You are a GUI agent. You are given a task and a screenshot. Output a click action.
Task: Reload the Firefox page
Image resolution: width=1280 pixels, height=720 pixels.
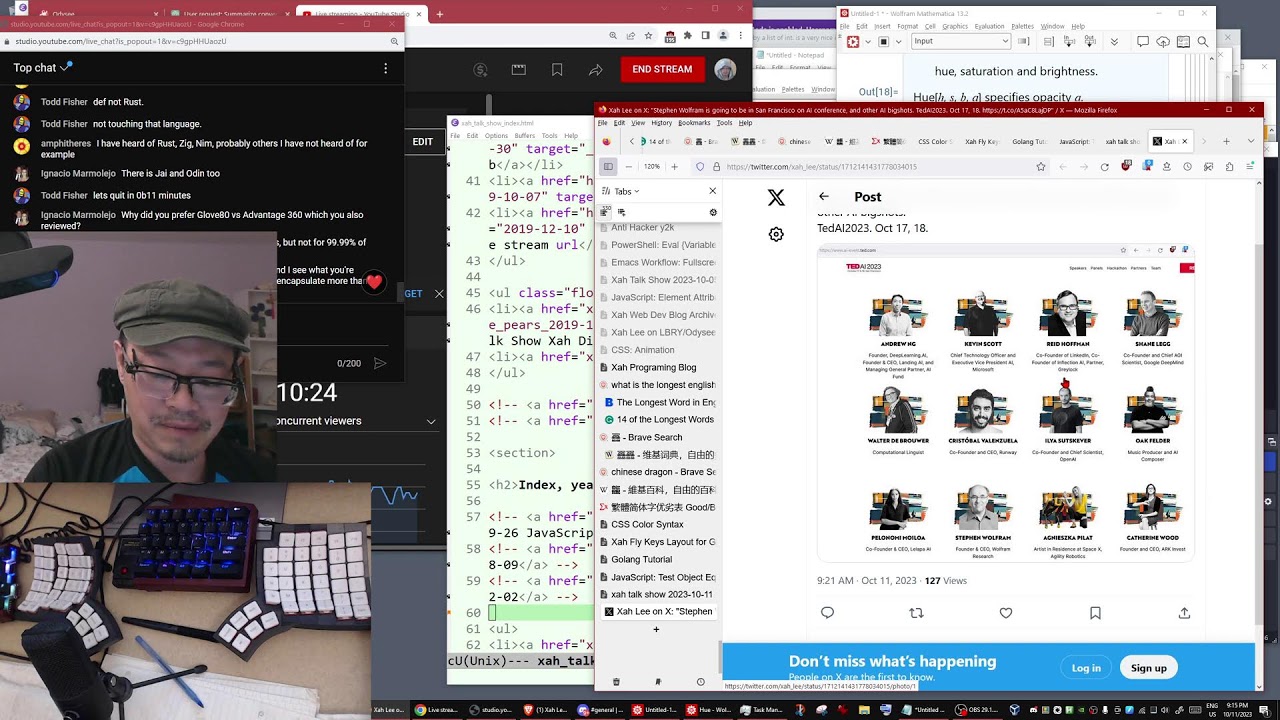(x=1105, y=167)
